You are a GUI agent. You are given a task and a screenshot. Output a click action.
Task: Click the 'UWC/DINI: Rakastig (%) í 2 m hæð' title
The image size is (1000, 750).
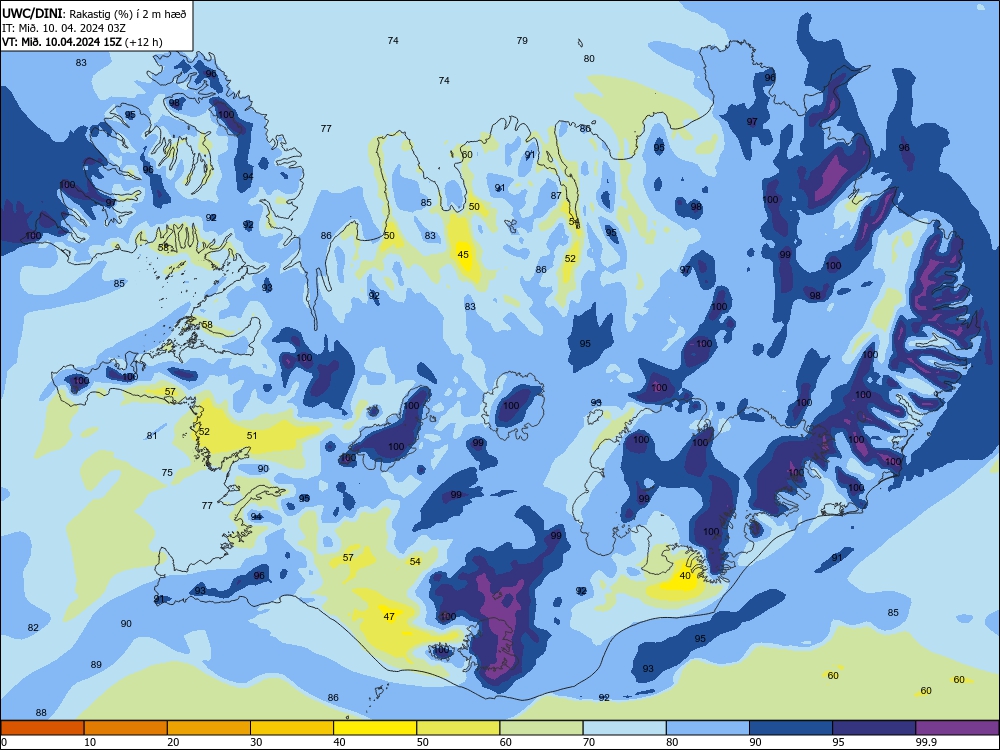click(x=94, y=14)
